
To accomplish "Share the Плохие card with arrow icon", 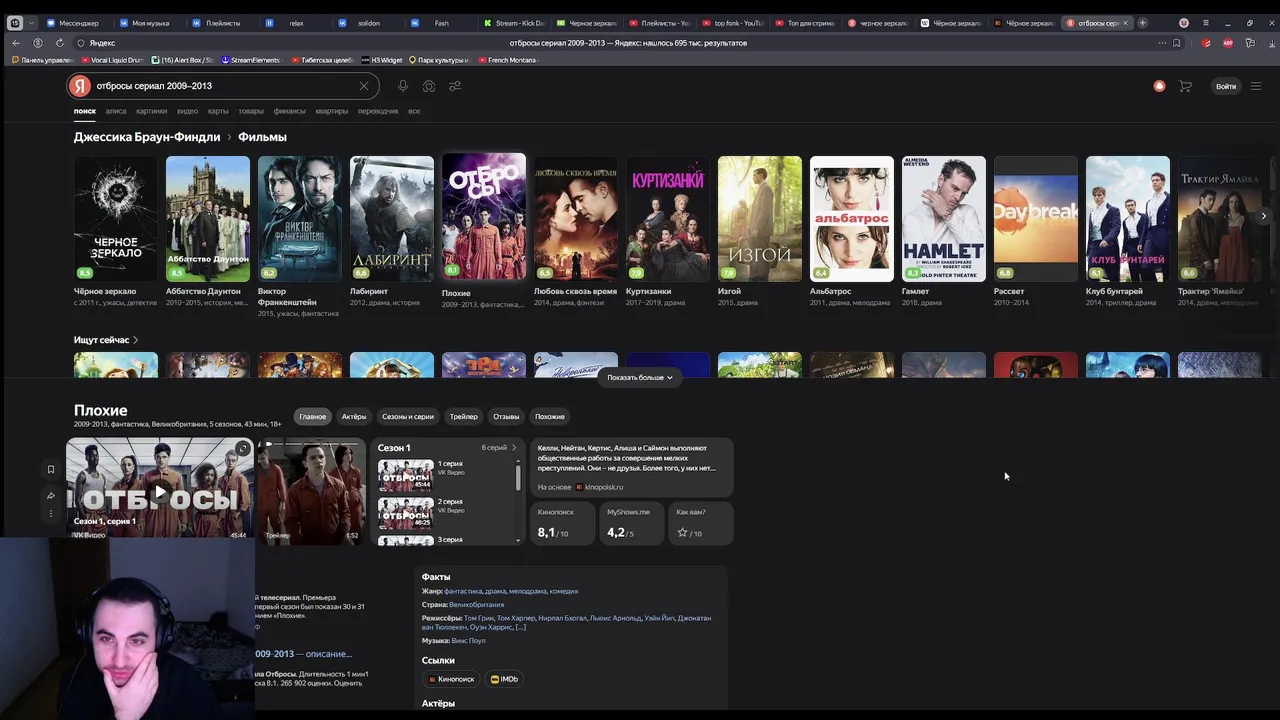I will (50, 495).
